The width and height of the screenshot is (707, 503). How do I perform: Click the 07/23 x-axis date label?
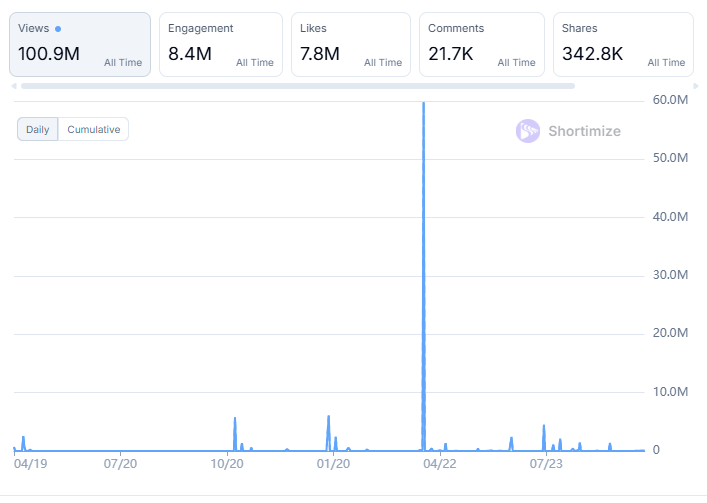tap(546, 463)
